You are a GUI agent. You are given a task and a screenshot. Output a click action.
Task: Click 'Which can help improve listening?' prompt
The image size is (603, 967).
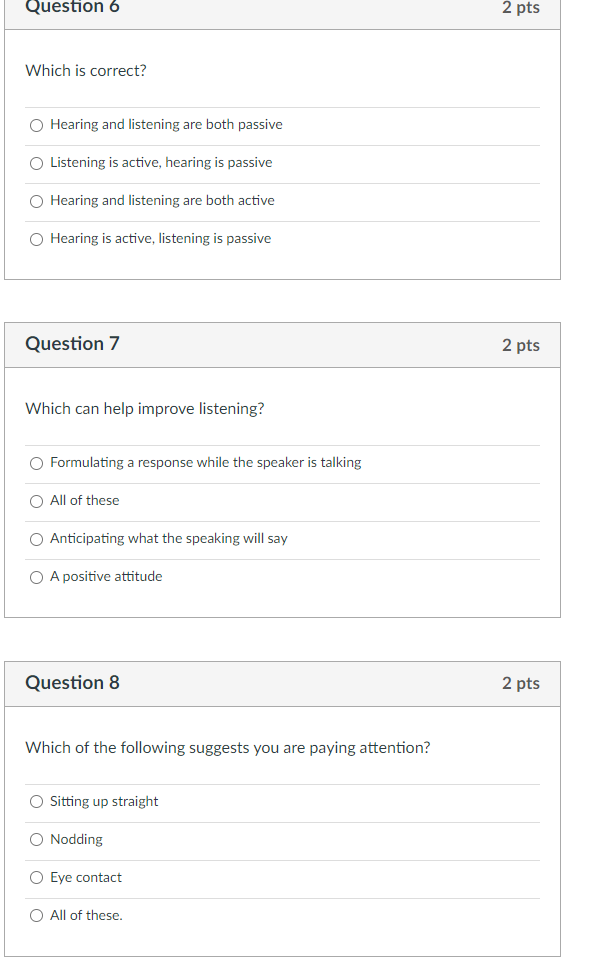click(x=145, y=409)
